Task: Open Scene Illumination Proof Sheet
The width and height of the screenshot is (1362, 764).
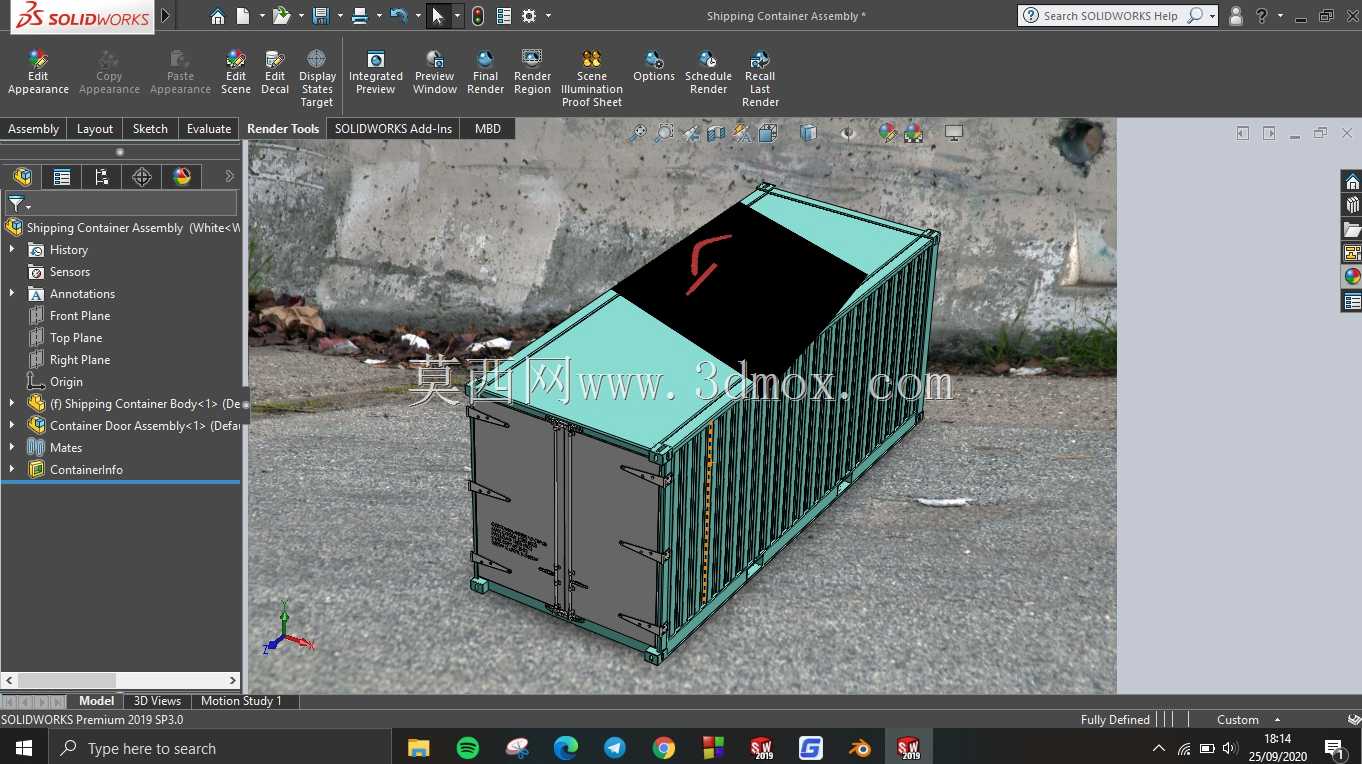Action: [x=592, y=79]
